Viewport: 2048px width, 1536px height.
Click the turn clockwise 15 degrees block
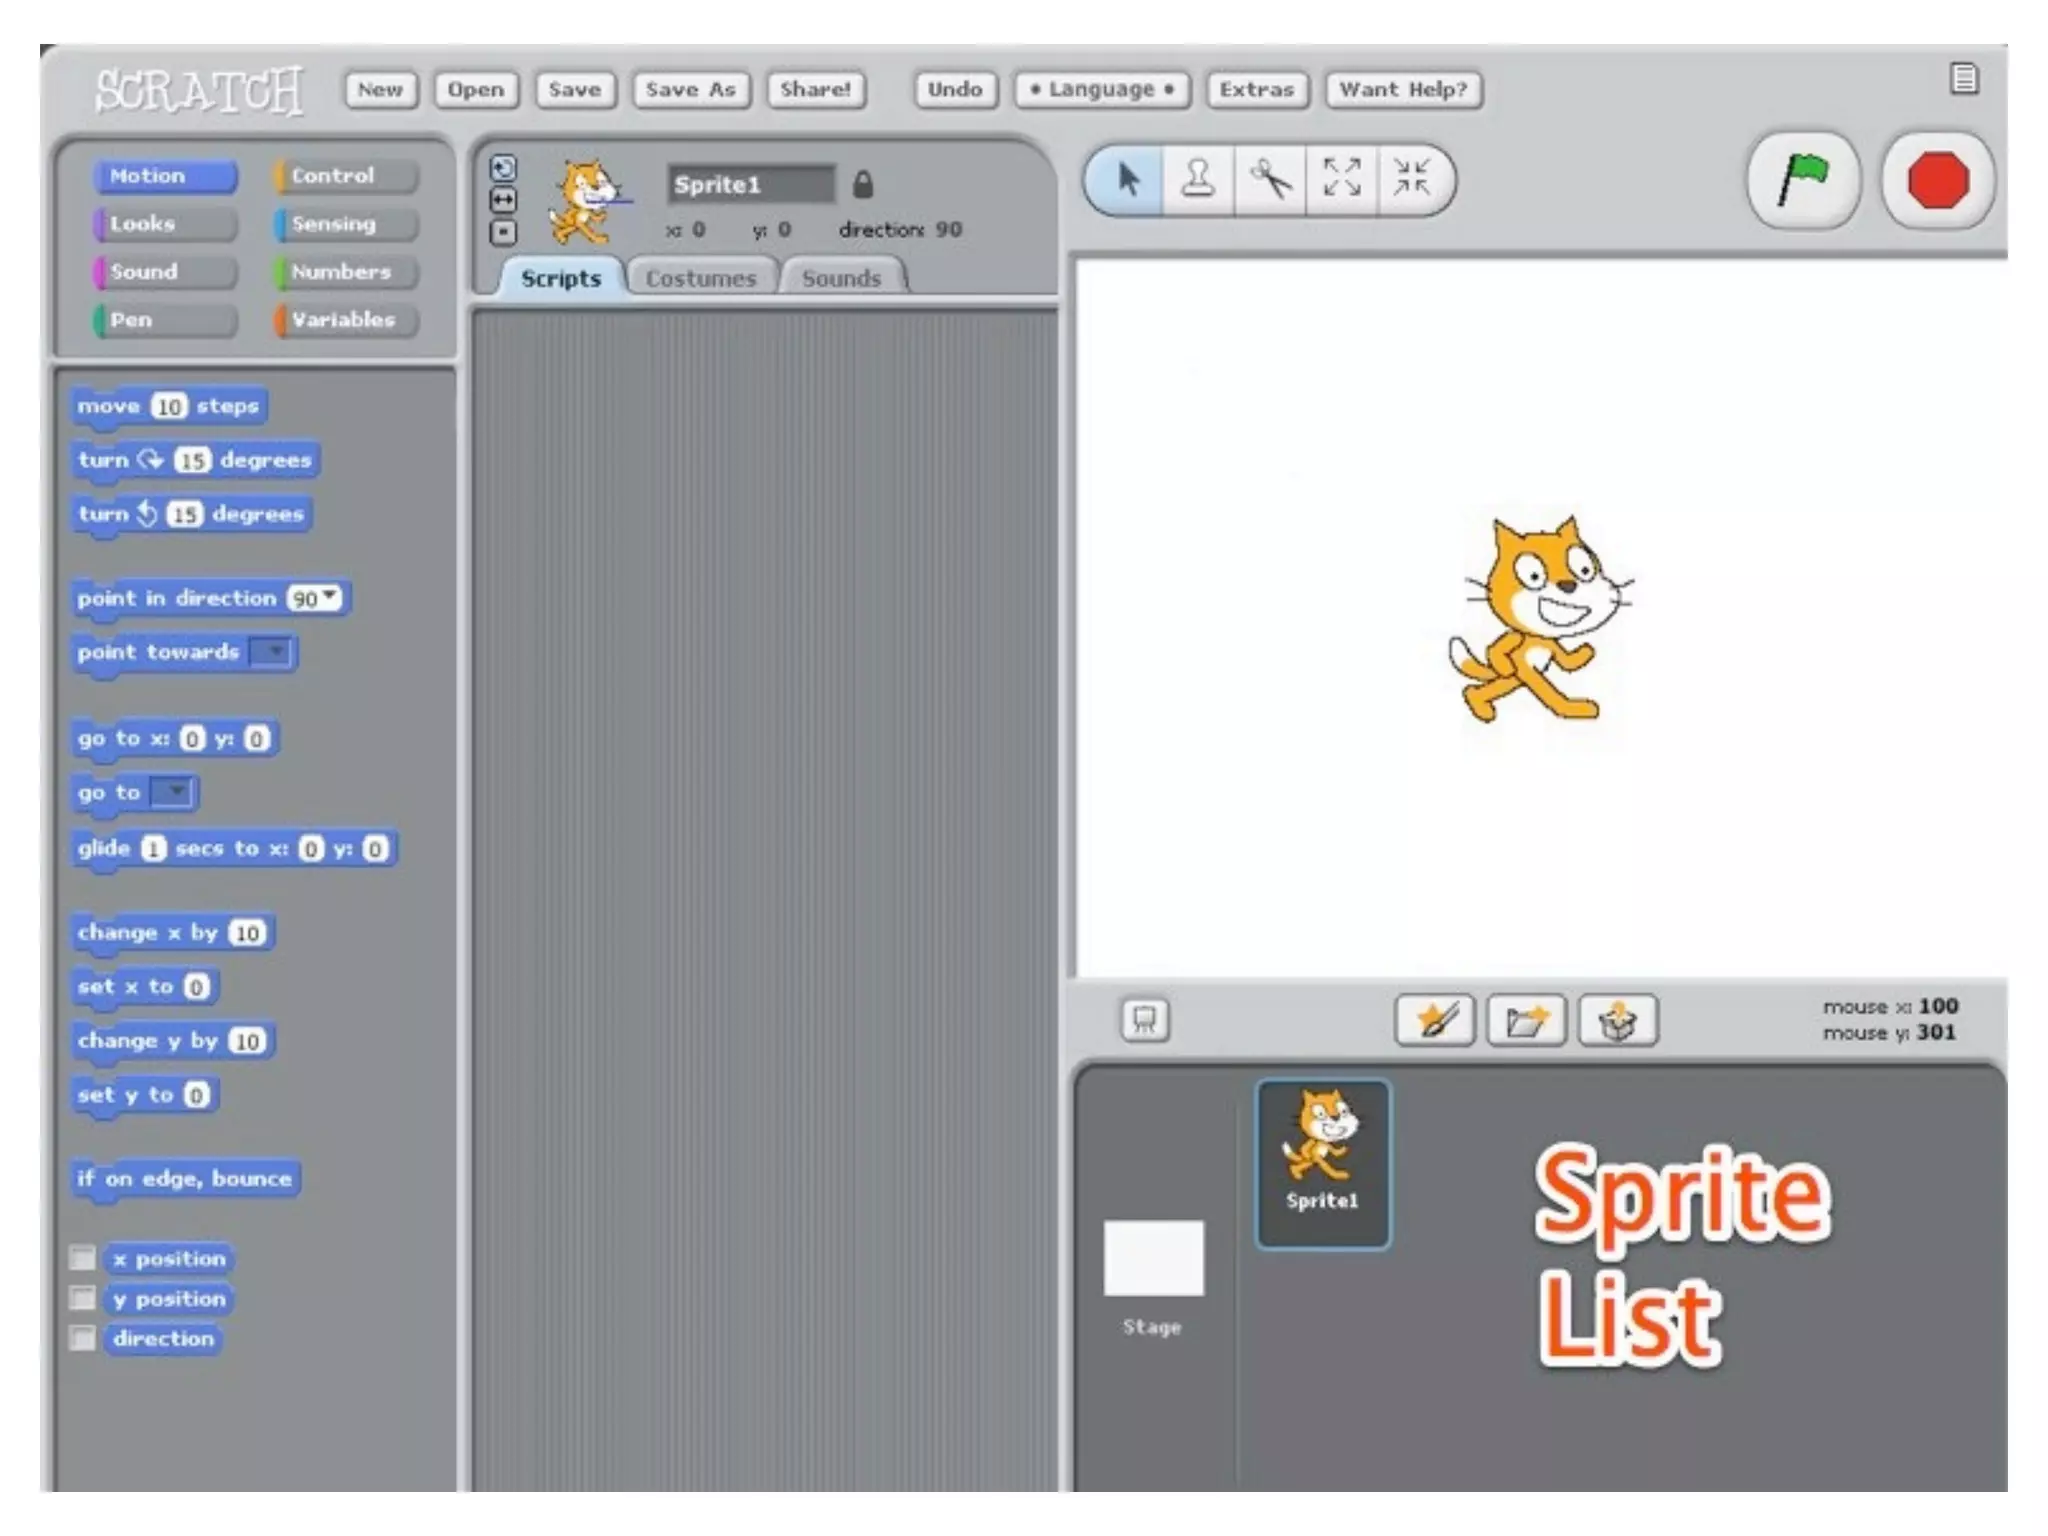pos(195,460)
